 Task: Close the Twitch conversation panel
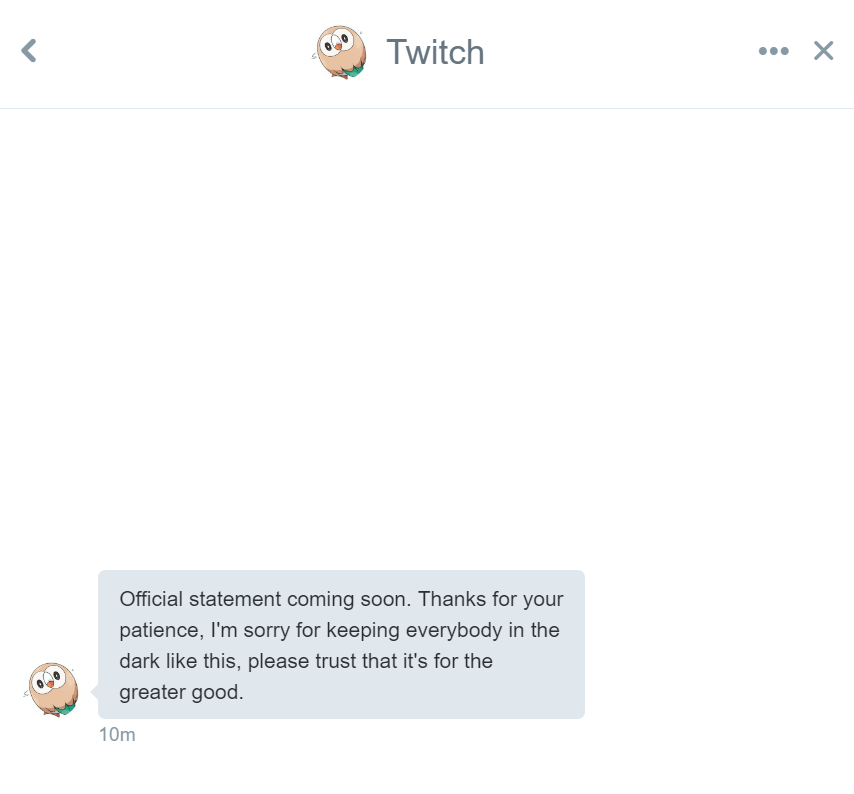coord(823,51)
